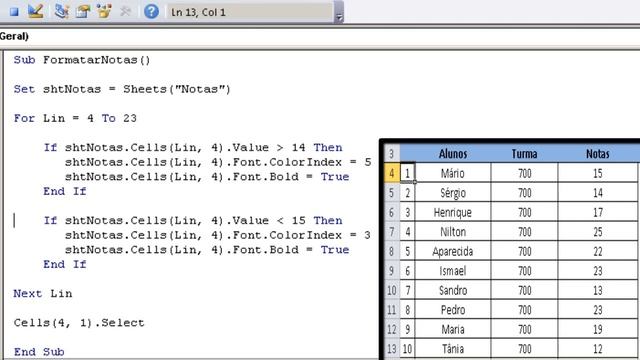The image size is (640, 360).
Task: Click Mário's Notas value 15
Action: click(x=598, y=173)
